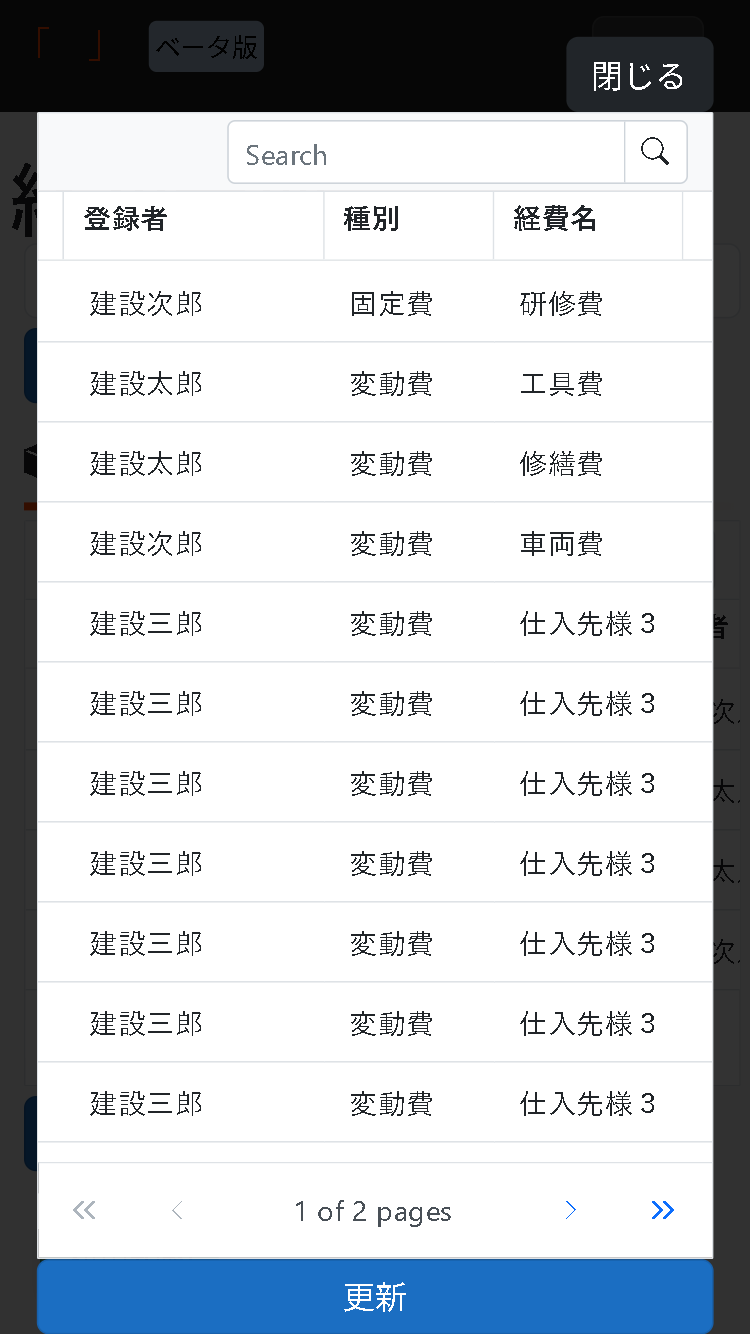Go to the next page arrow
750x1334 pixels.
pyautogui.click(x=571, y=1211)
